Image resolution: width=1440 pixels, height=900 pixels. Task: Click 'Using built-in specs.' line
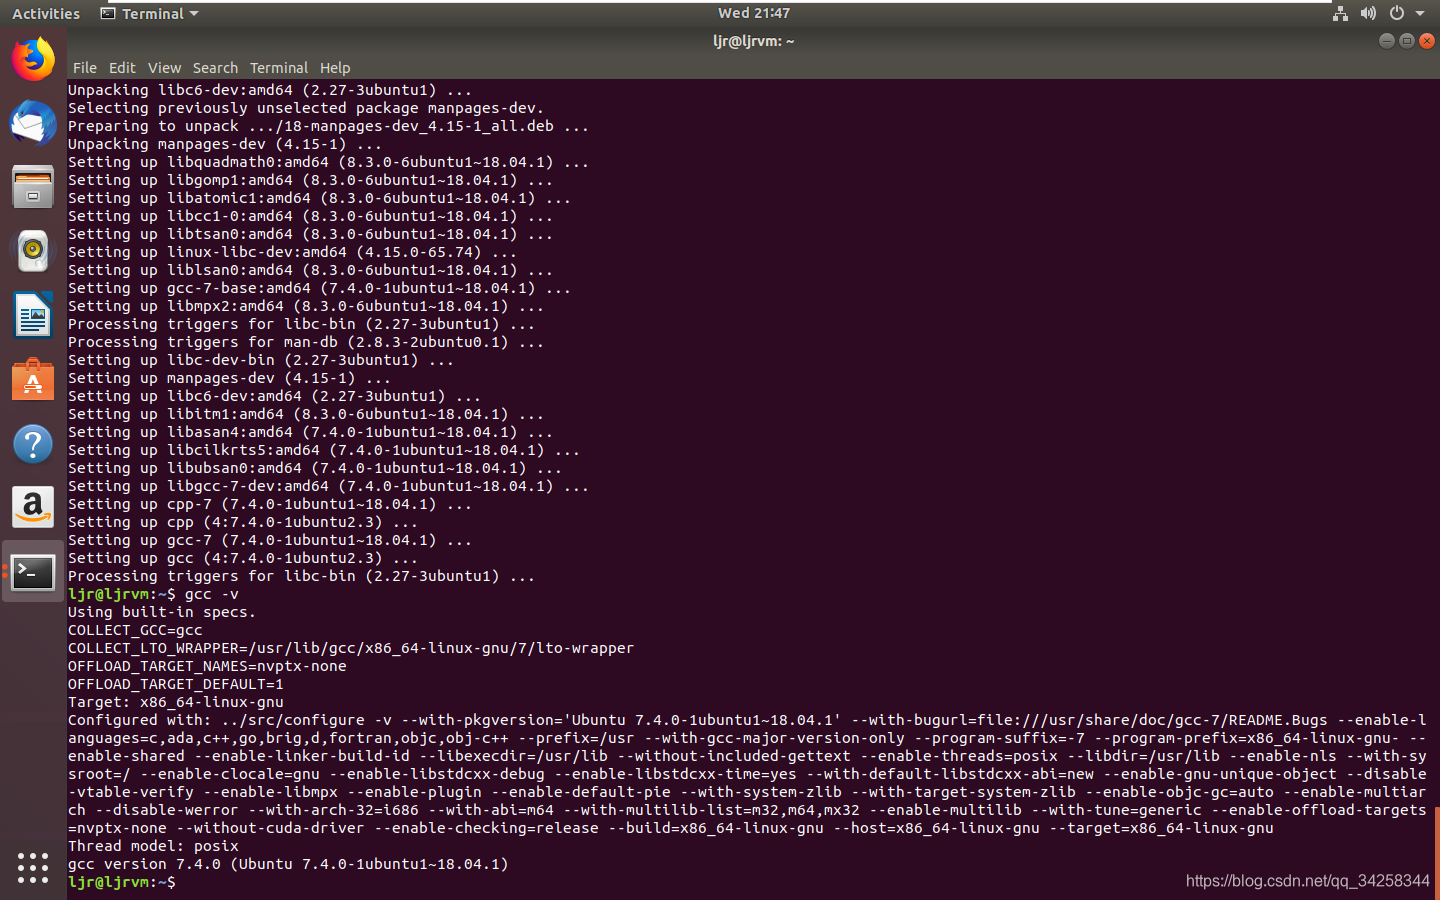click(162, 612)
